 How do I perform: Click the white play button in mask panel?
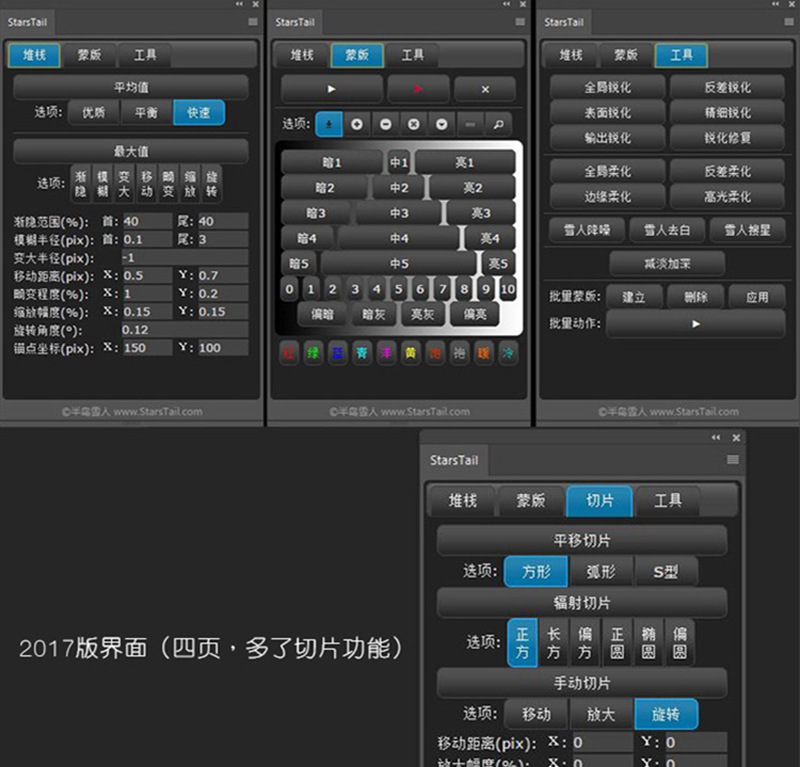click(331, 89)
